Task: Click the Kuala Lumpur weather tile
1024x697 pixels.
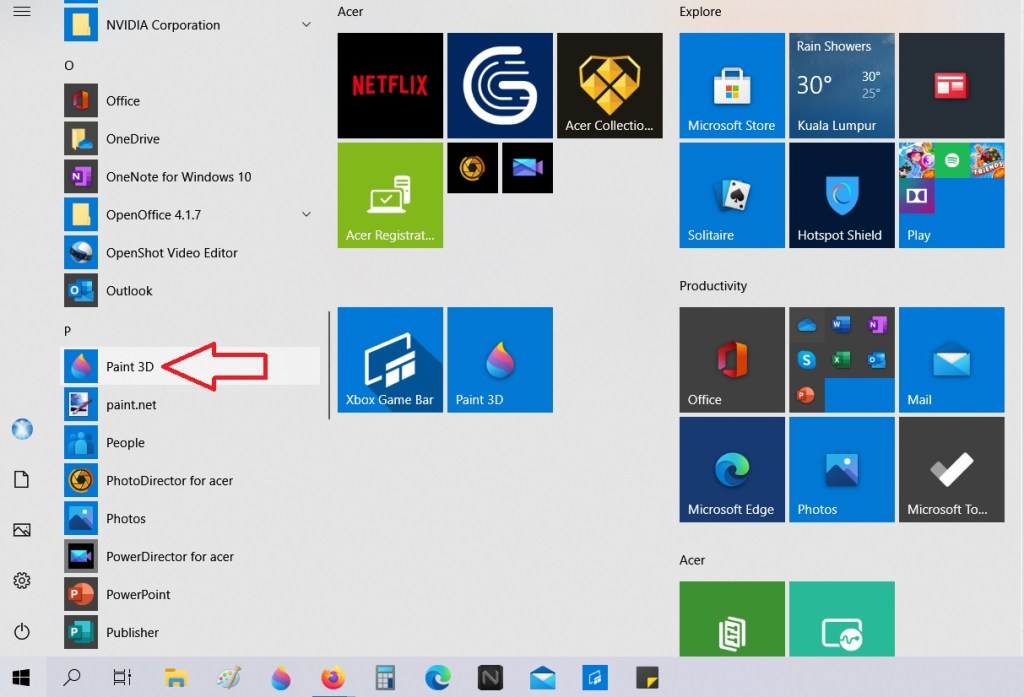Action: coord(841,85)
